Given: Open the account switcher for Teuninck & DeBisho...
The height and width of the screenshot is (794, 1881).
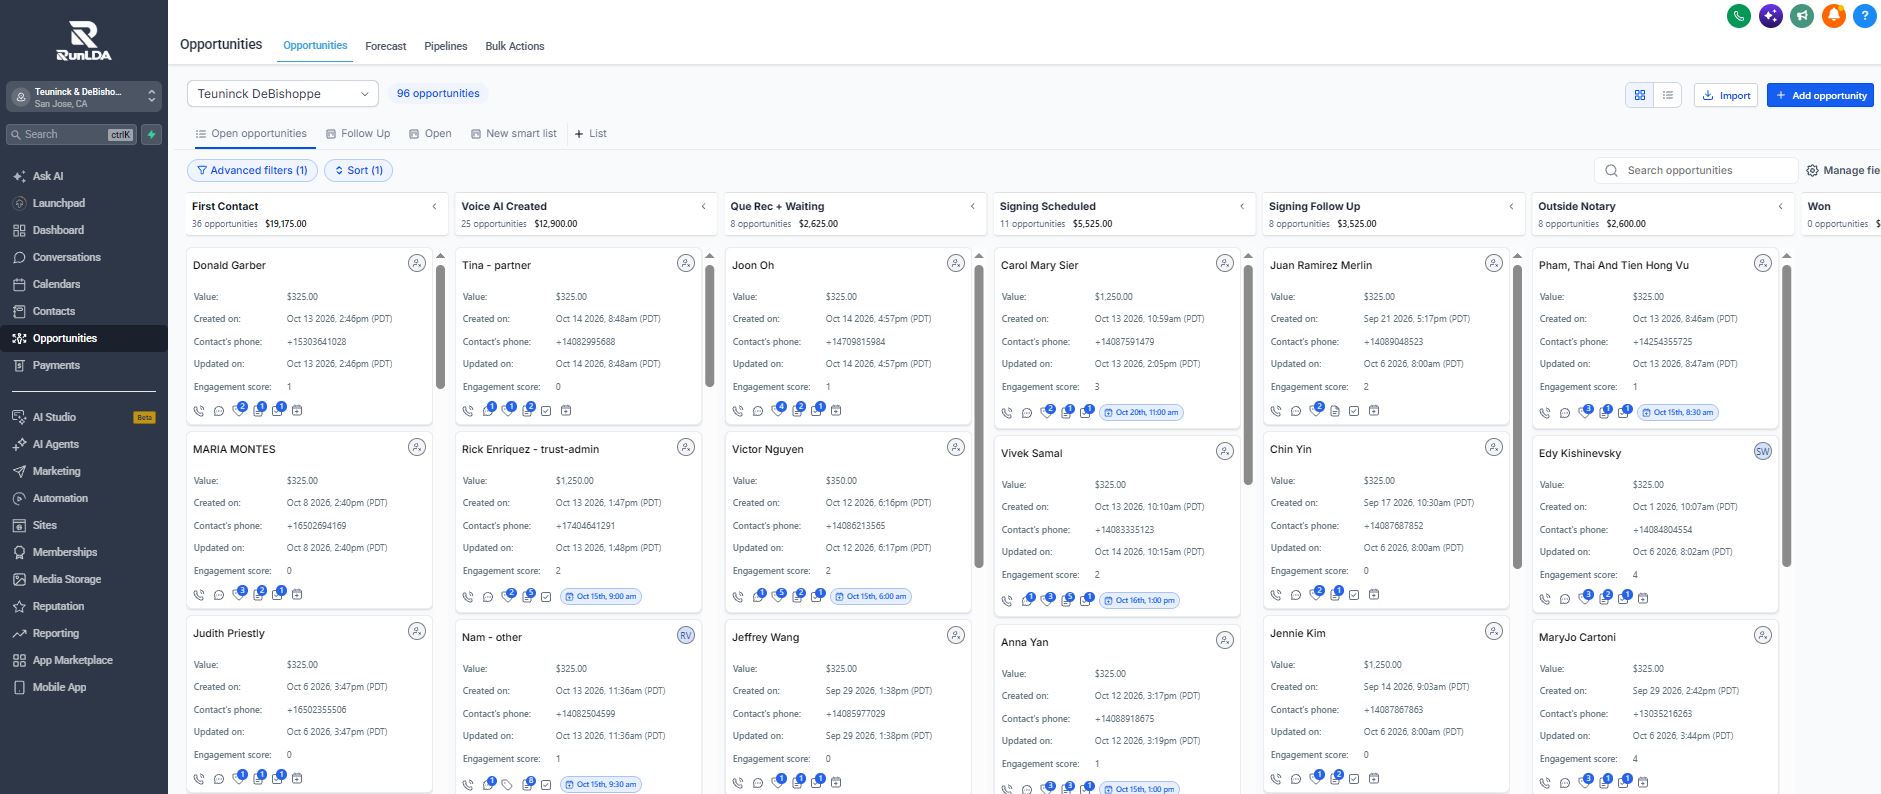Looking at the screenshot, I should [84, 97].
